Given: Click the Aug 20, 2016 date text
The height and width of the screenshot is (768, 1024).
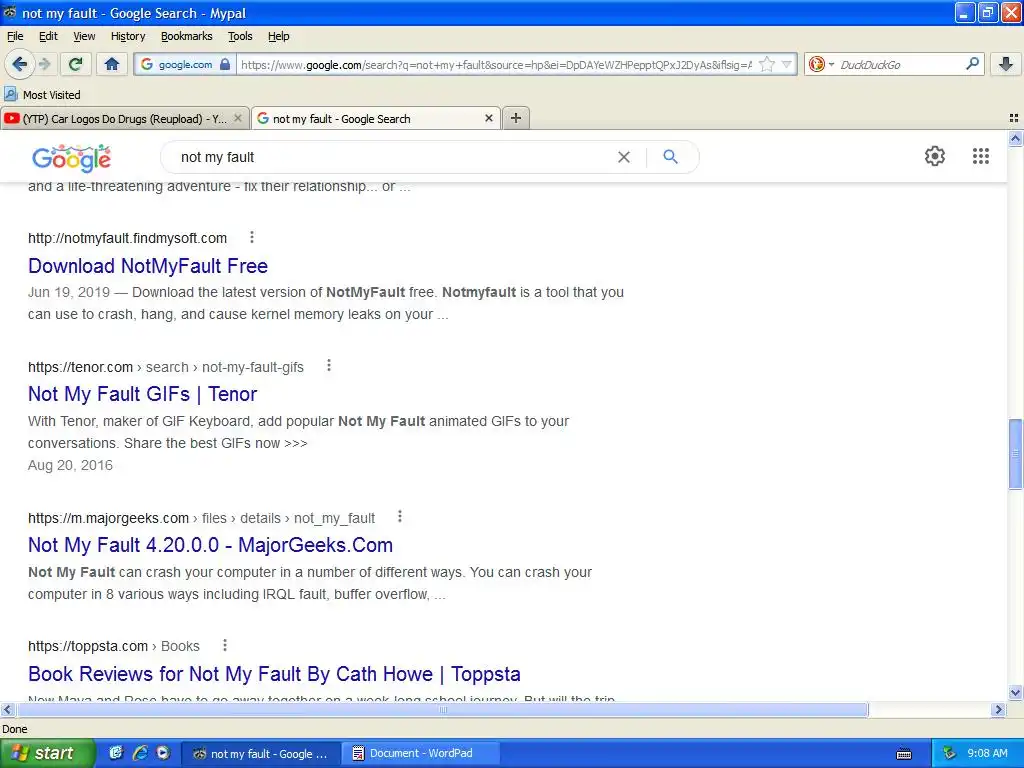Looking at the screenshot, I should pyautogui.click(x=71, y=465).
